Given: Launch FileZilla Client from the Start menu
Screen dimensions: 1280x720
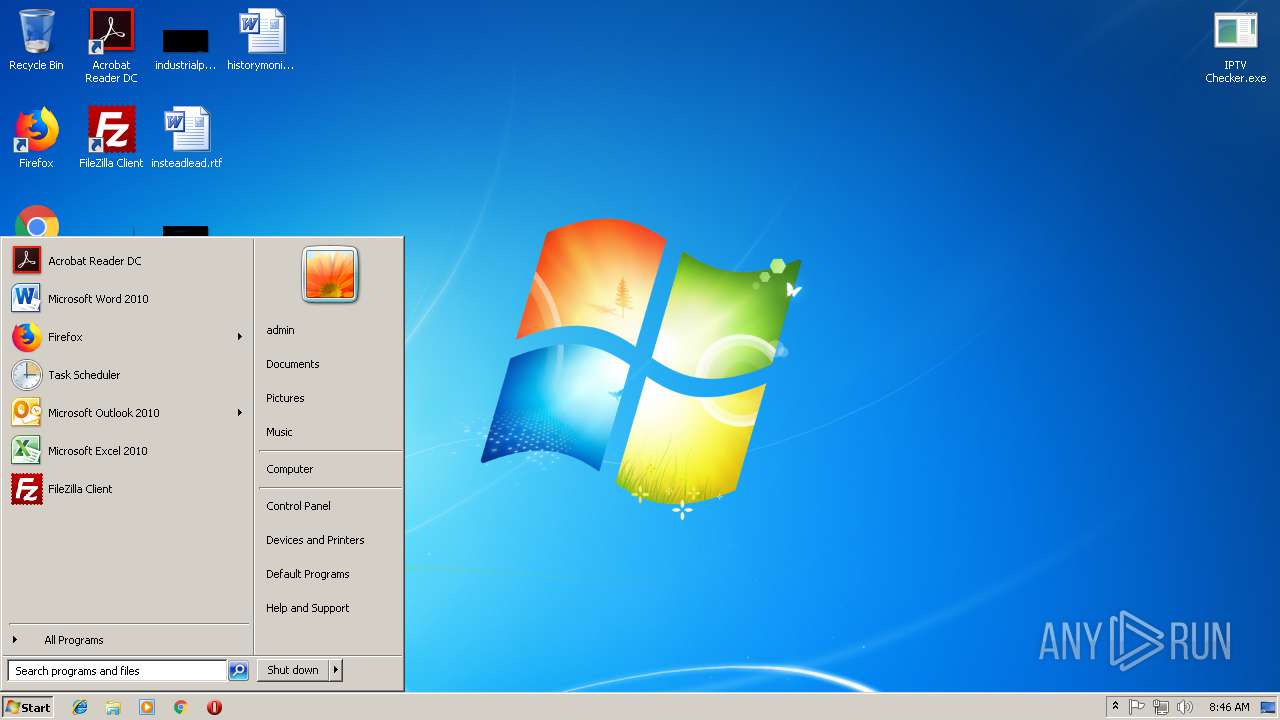Looking at the screenshot, I should click(128, 489).
